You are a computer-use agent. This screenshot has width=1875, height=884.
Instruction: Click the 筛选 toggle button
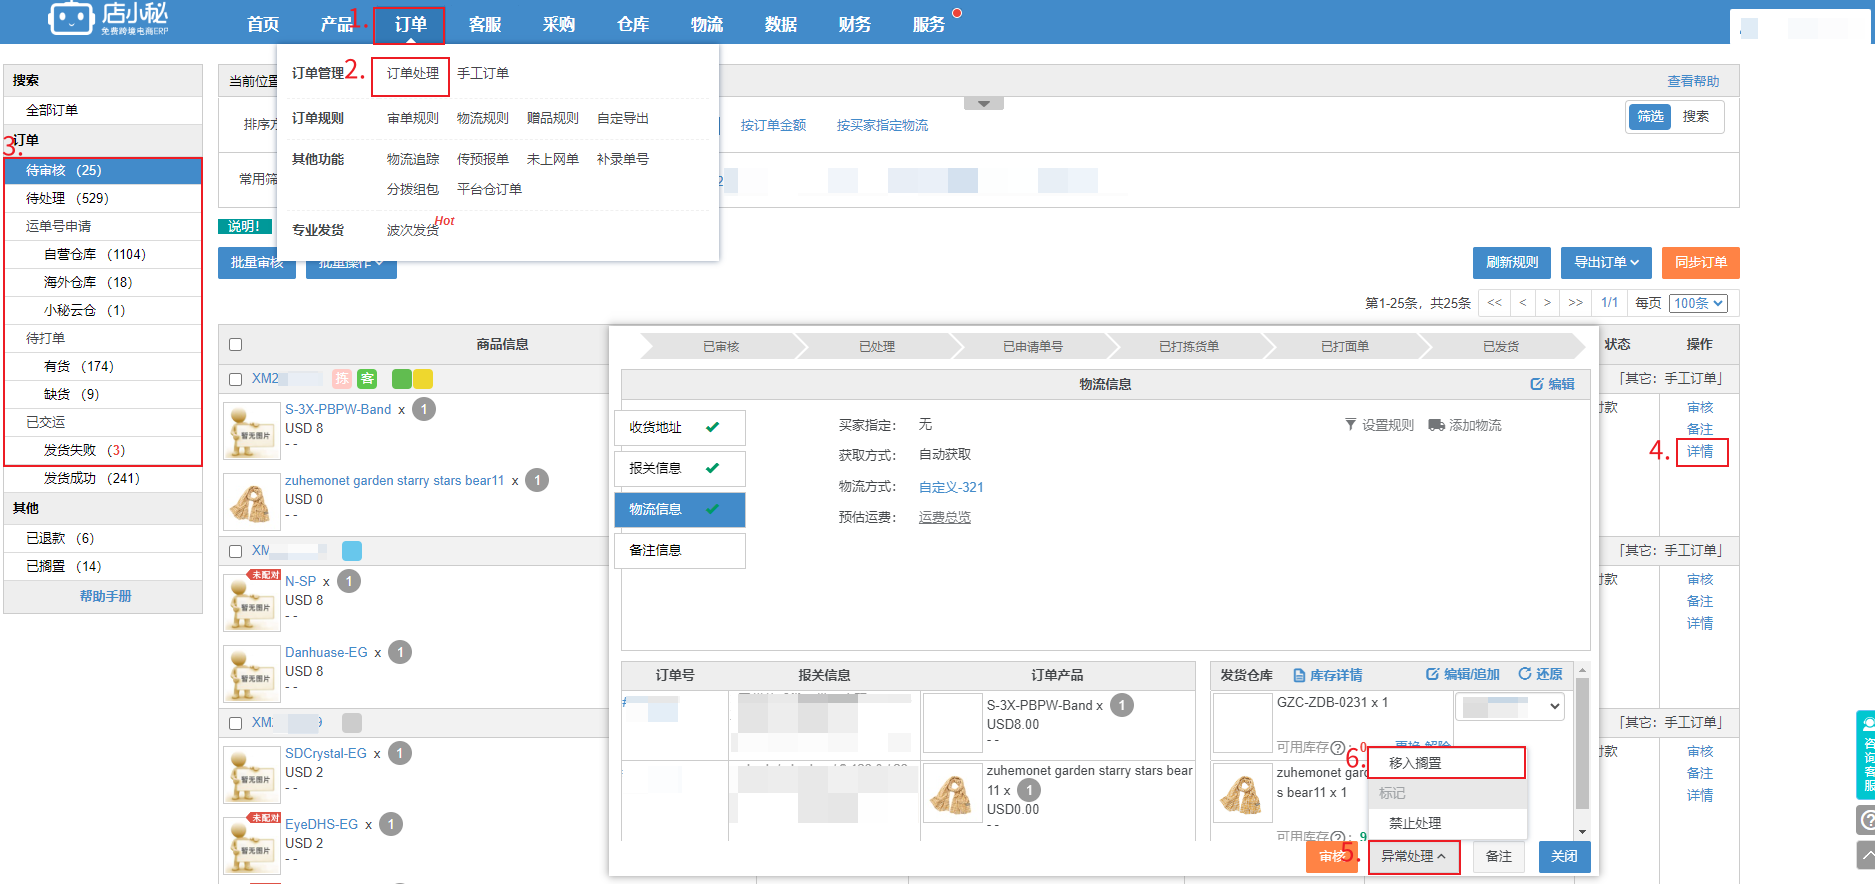click(x=1650, y=117)
